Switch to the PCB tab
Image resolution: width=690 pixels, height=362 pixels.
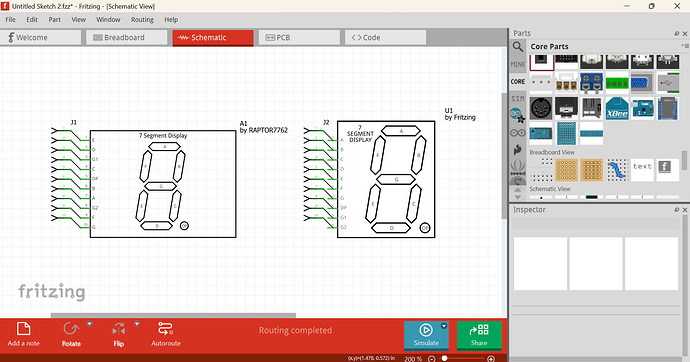pos(299,37)
